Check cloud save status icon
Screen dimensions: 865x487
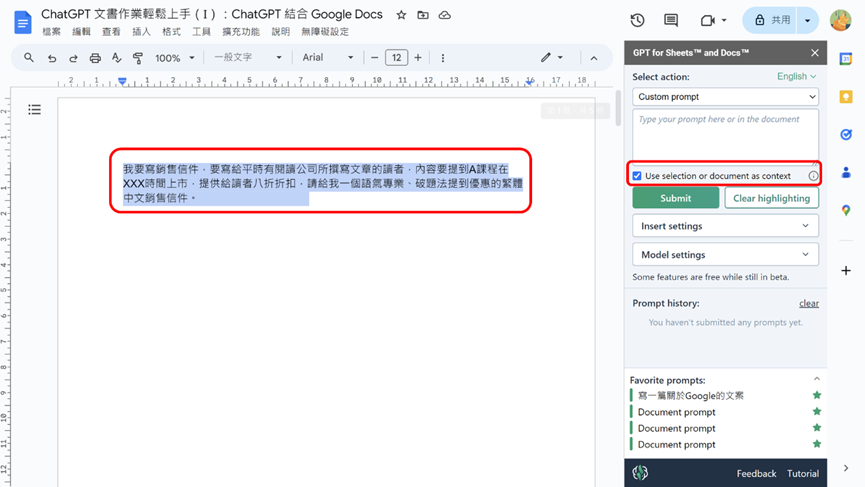445,15
